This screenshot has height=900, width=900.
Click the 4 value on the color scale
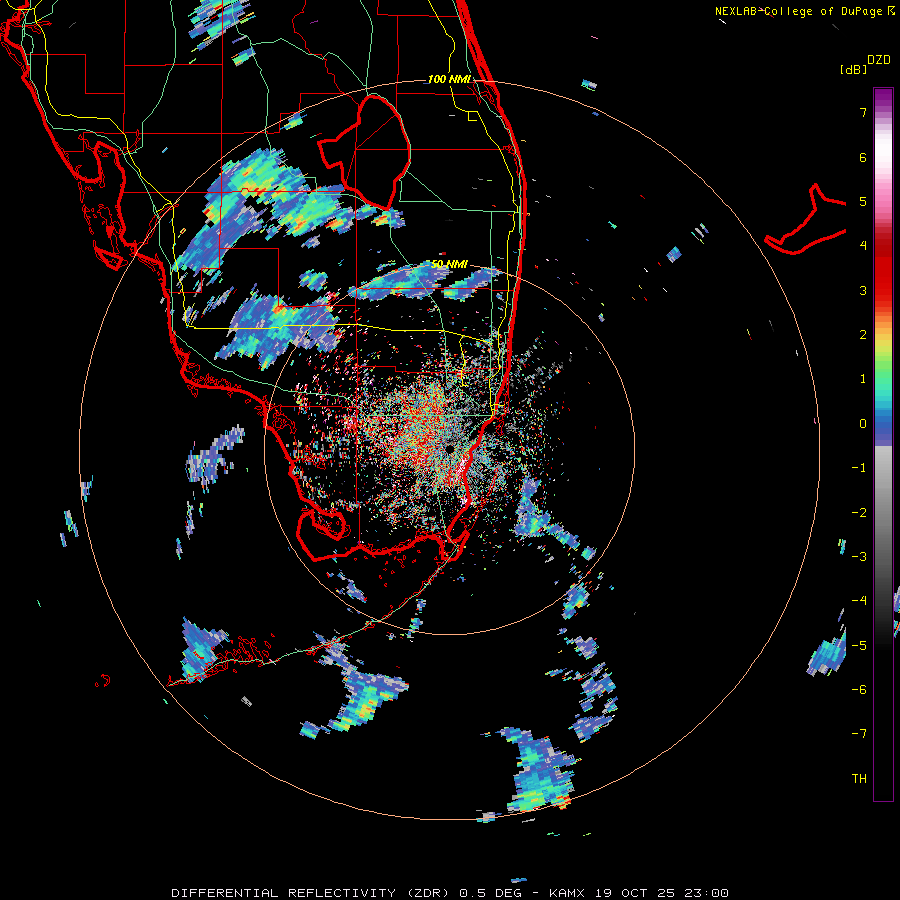[x=863, y=246]
